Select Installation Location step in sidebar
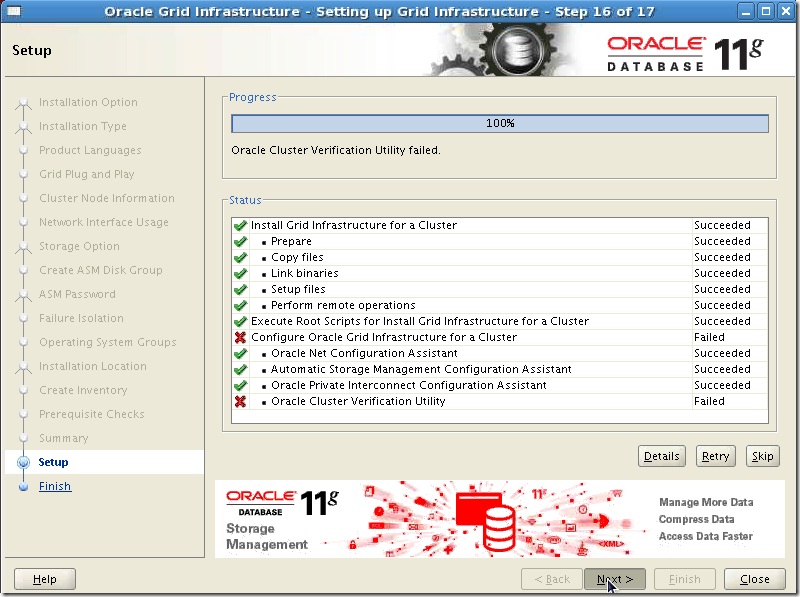 92,366
